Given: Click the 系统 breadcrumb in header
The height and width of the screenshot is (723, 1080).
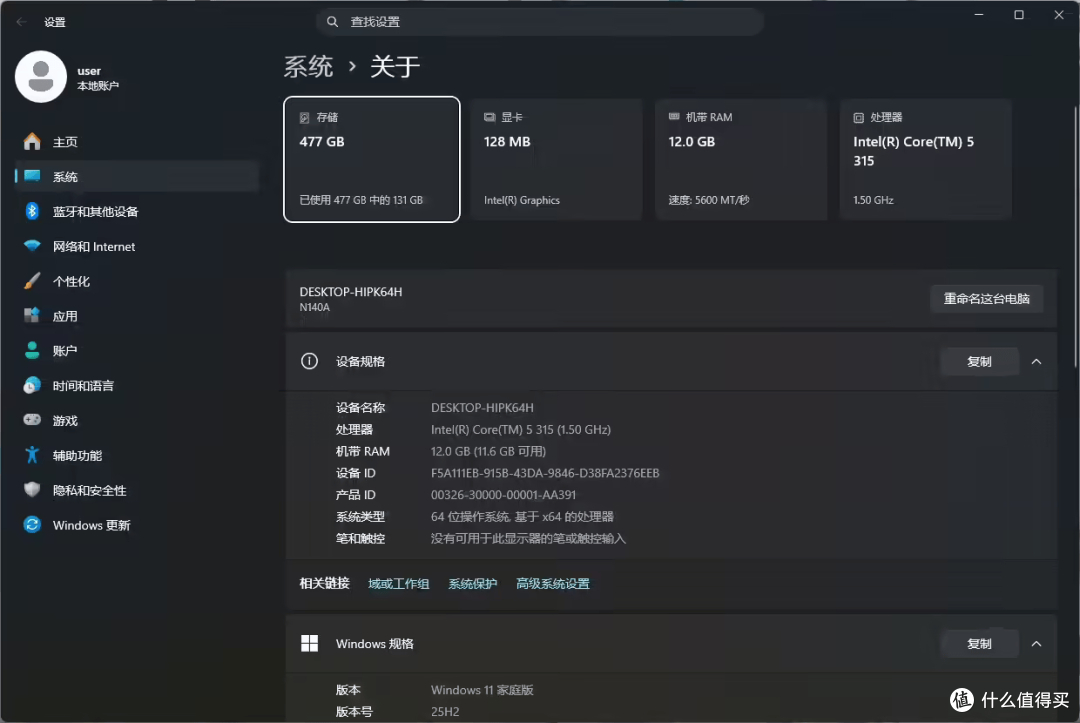Looking at the screenshot, I should (309, 67).
